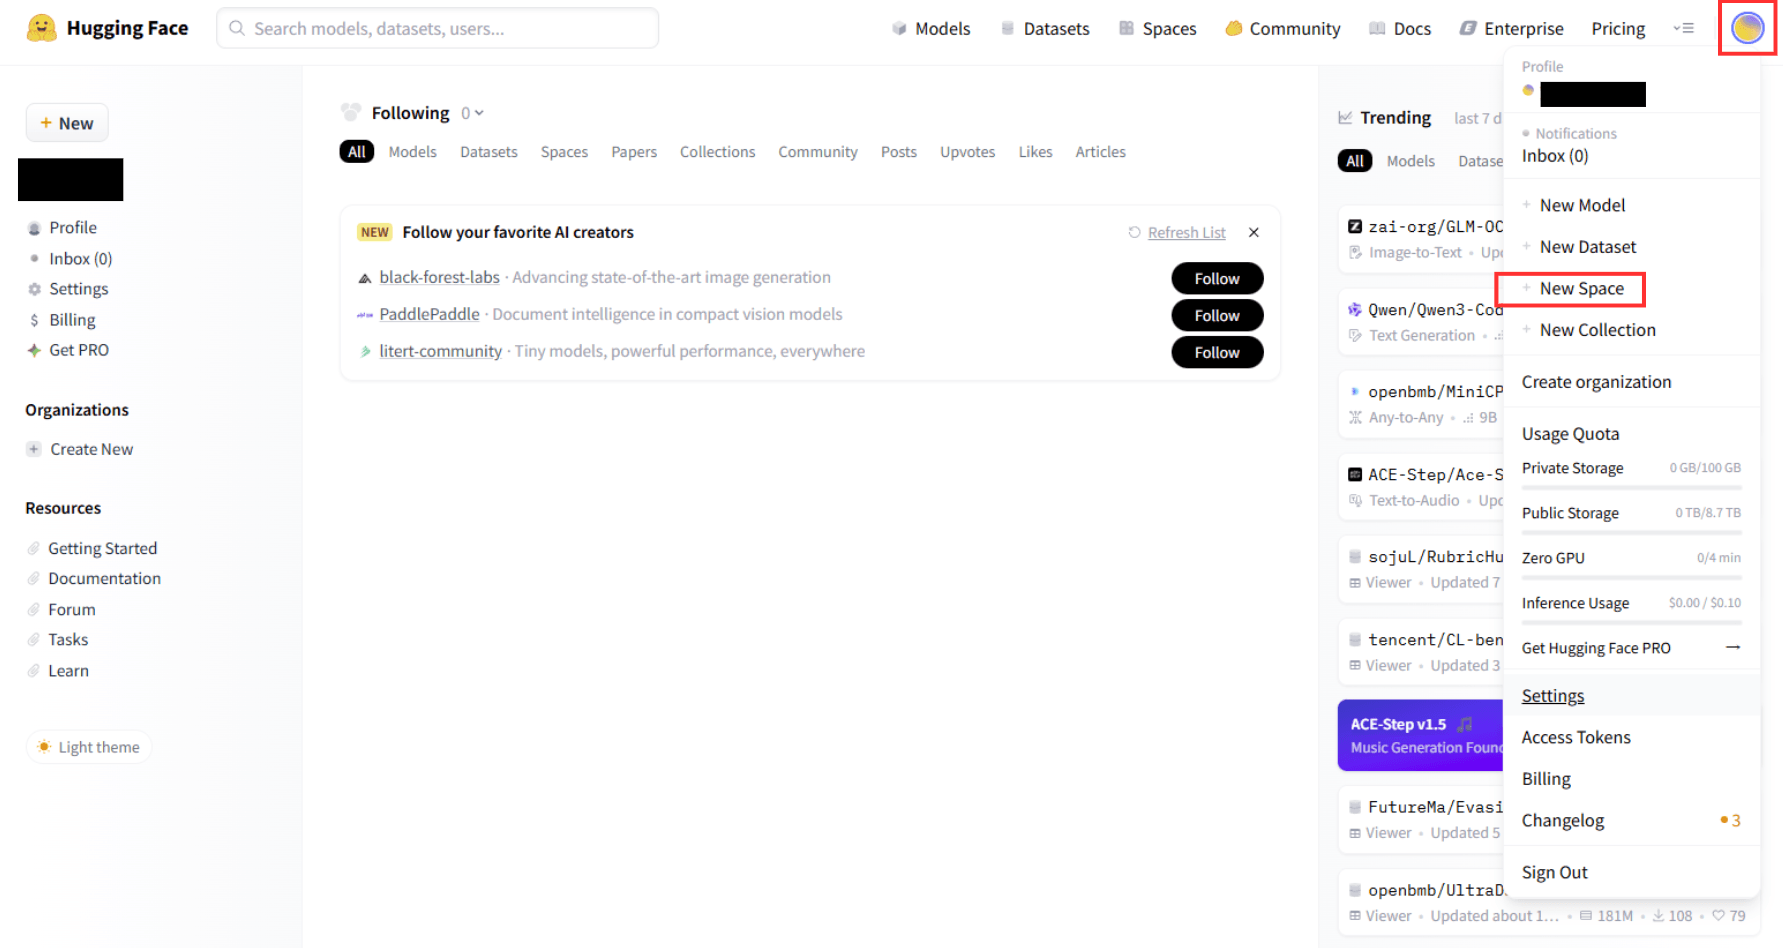This screenshot has width=1783, height=948.
Task: Open Access Tokens from the menu
Action: point(1575,737)
